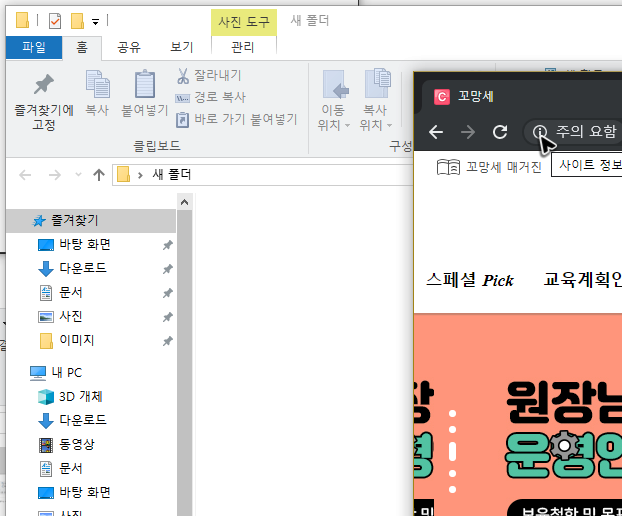
Task: Click the breadcrumb chevron before 새 폴더
Action: pyautogui.click(x=140, y=175)
